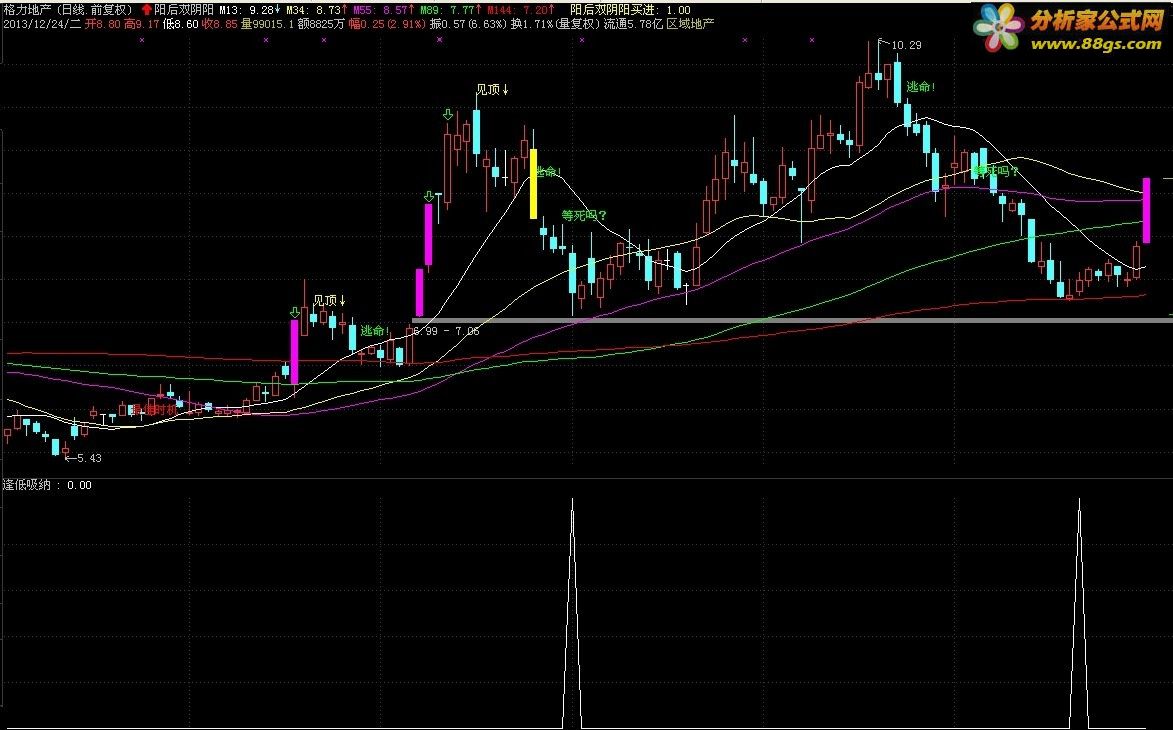Click the red 最佳时机 label
This screenshot has height=730, width=1173.
pos(154,410)
